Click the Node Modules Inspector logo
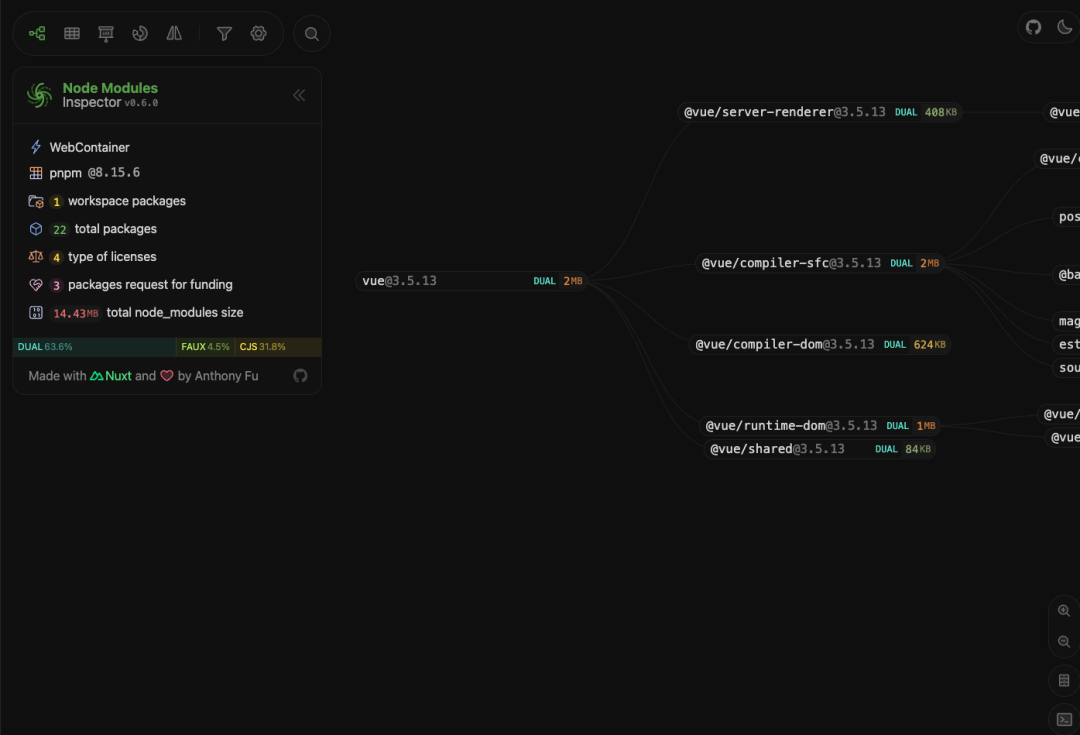Viewport: 1080px width, 735px height. point(39,95)
